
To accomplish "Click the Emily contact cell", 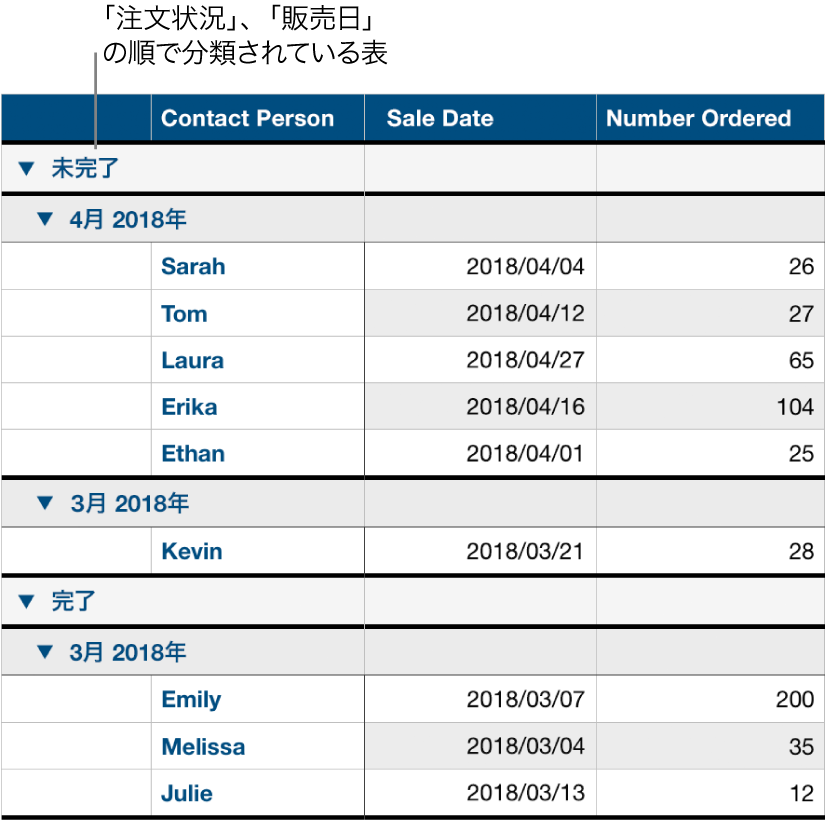I will [191, 700].
